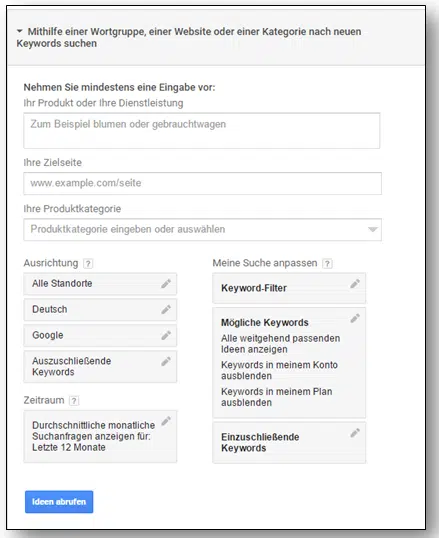Open the Letzte 12 Monate time range box

point(100,436)
